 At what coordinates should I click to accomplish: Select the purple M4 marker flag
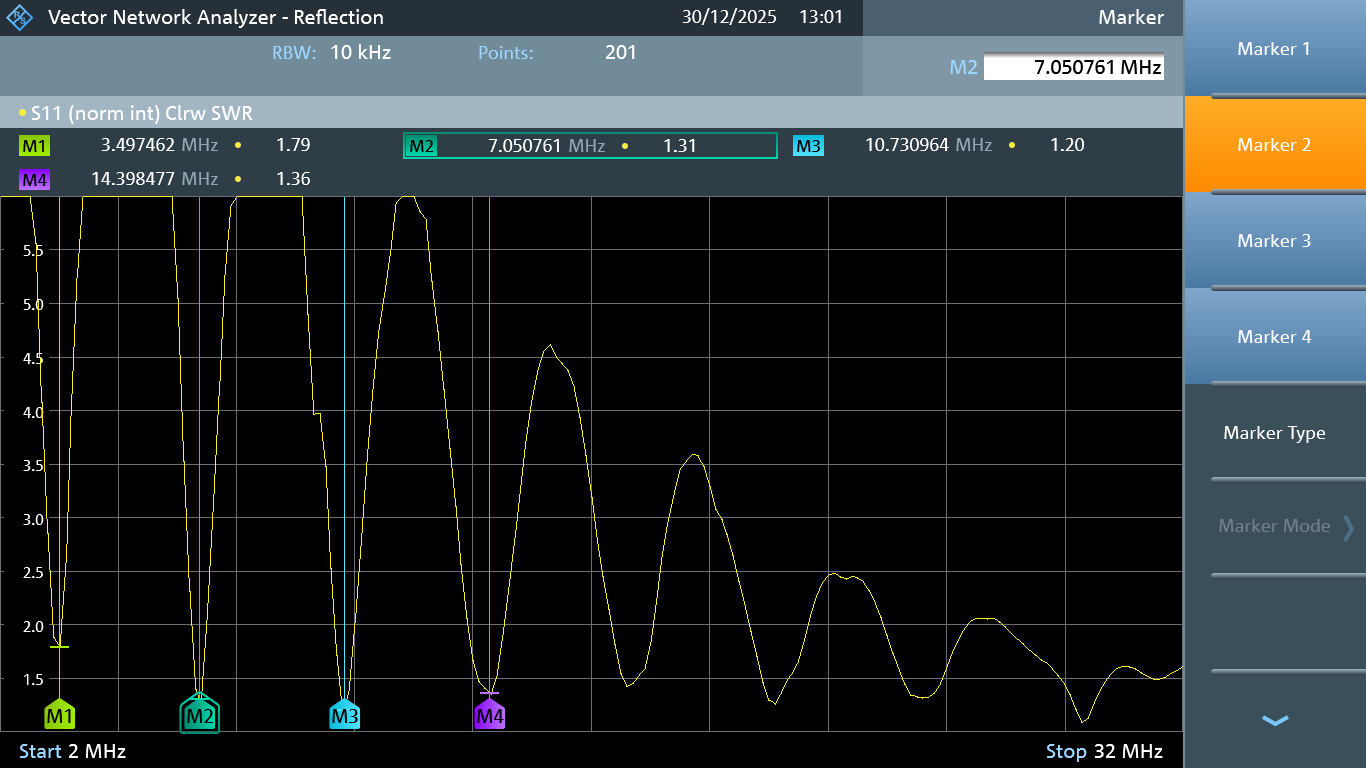[489, 715]
